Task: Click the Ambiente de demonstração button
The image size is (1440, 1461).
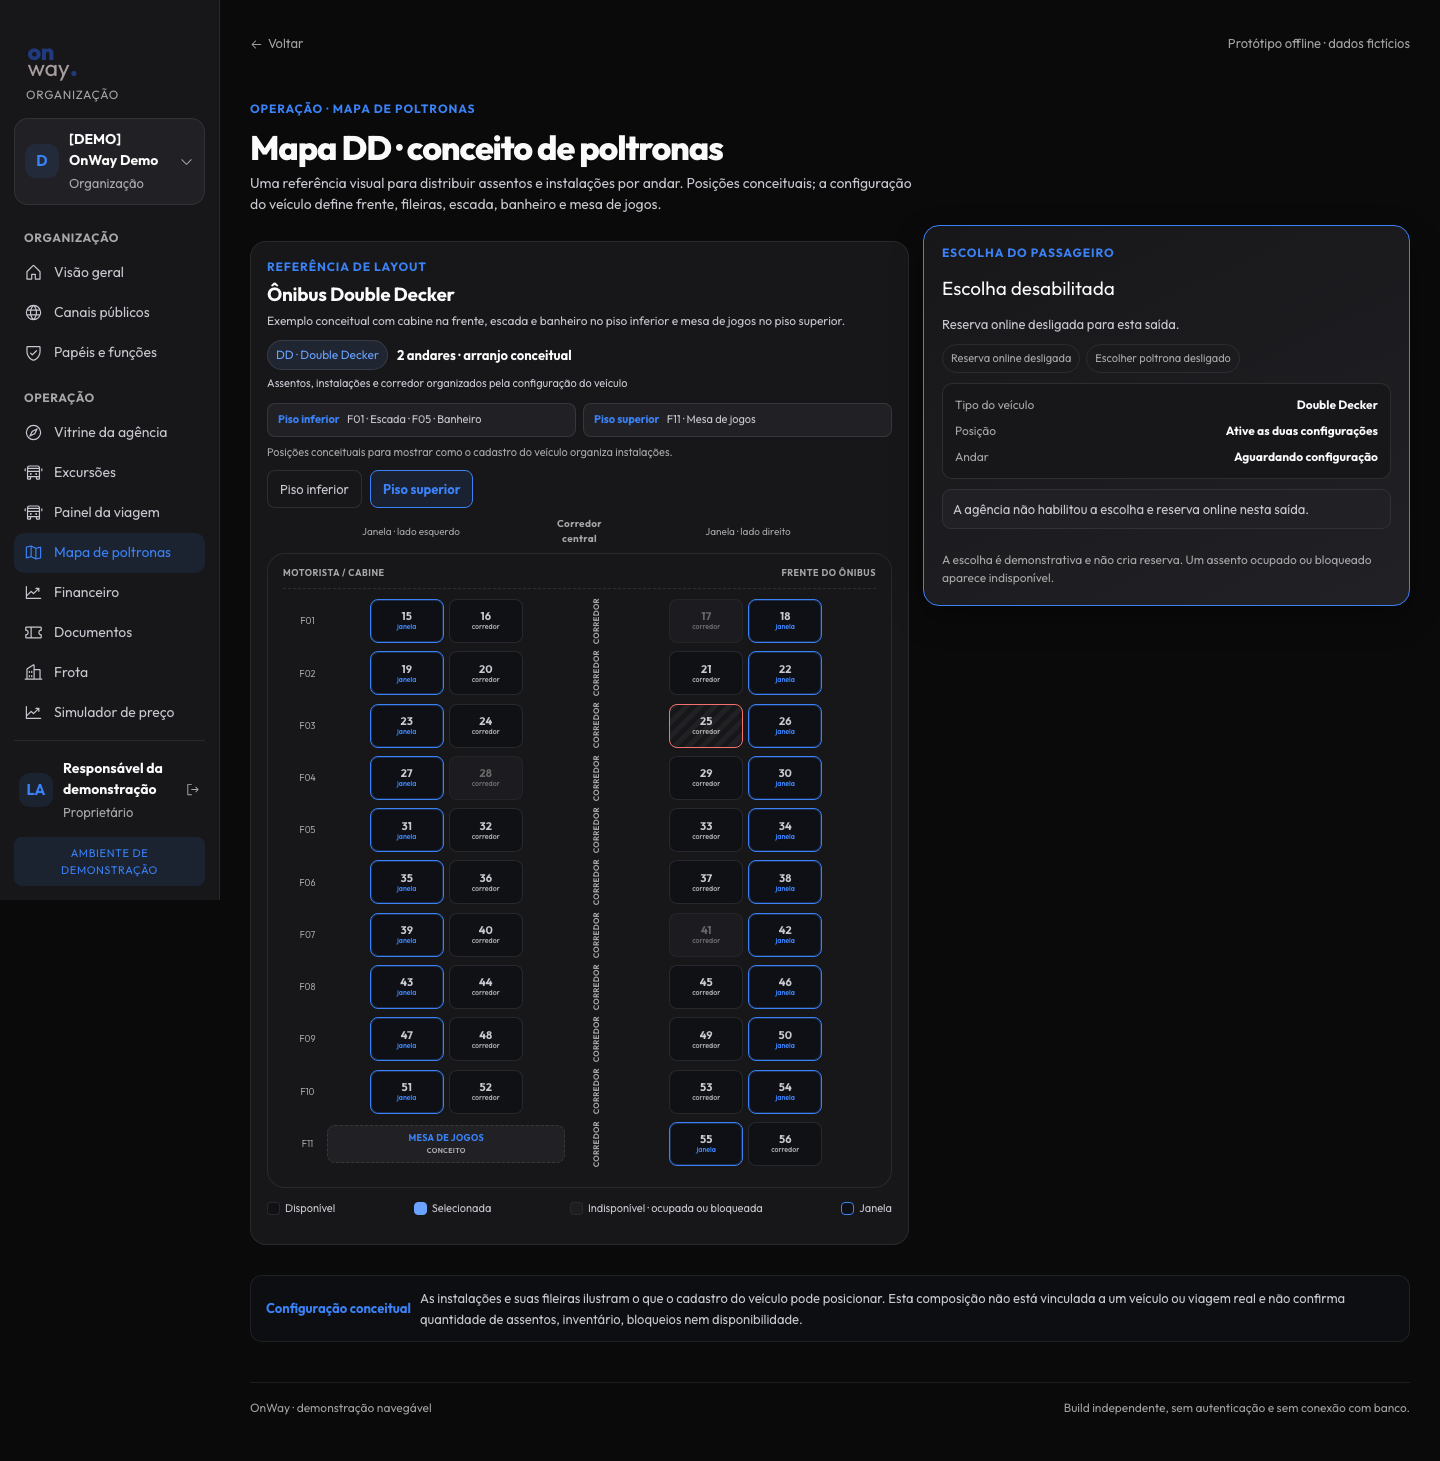Action: click(x=109, y=861)
